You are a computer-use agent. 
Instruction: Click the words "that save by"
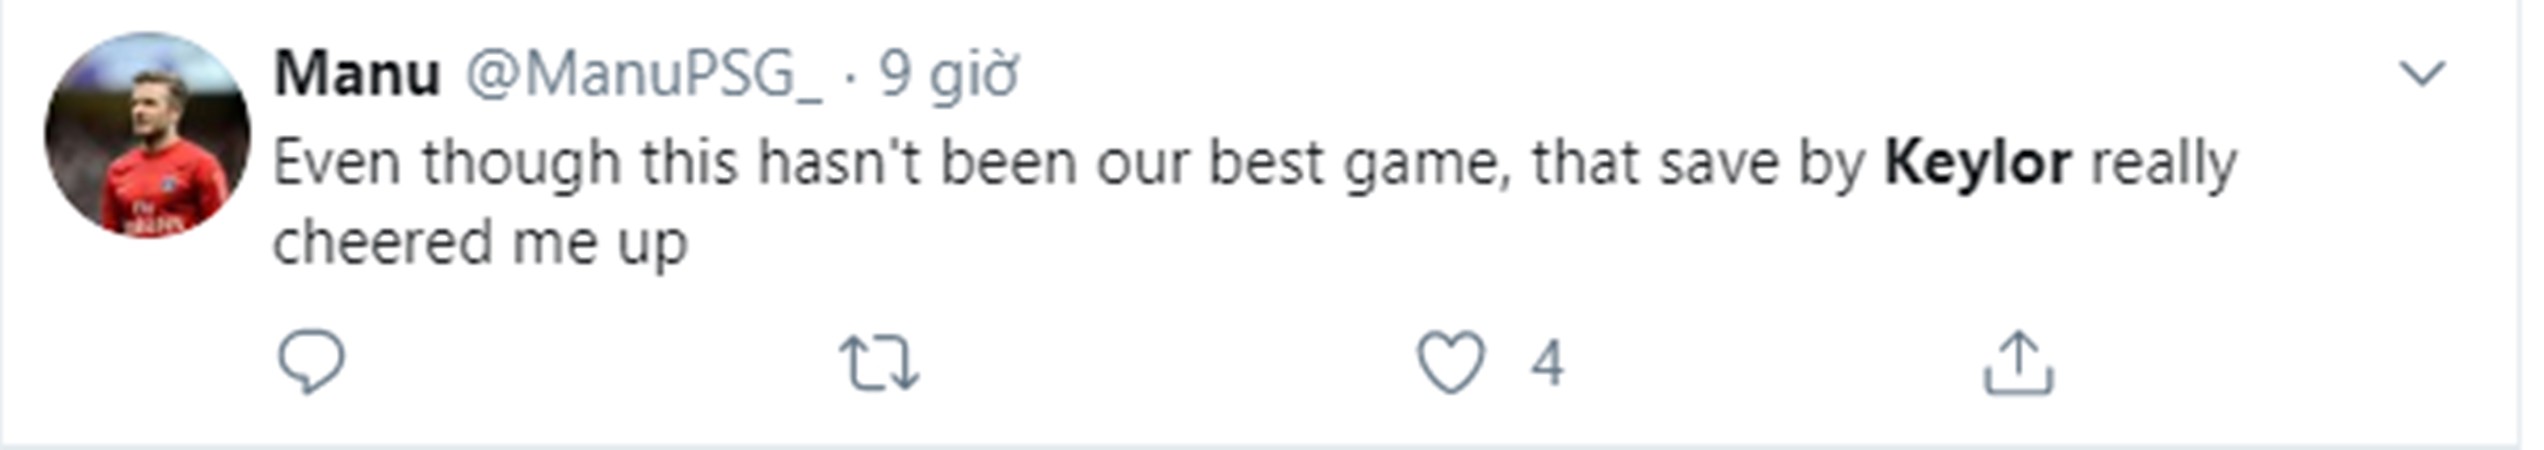1698,163
